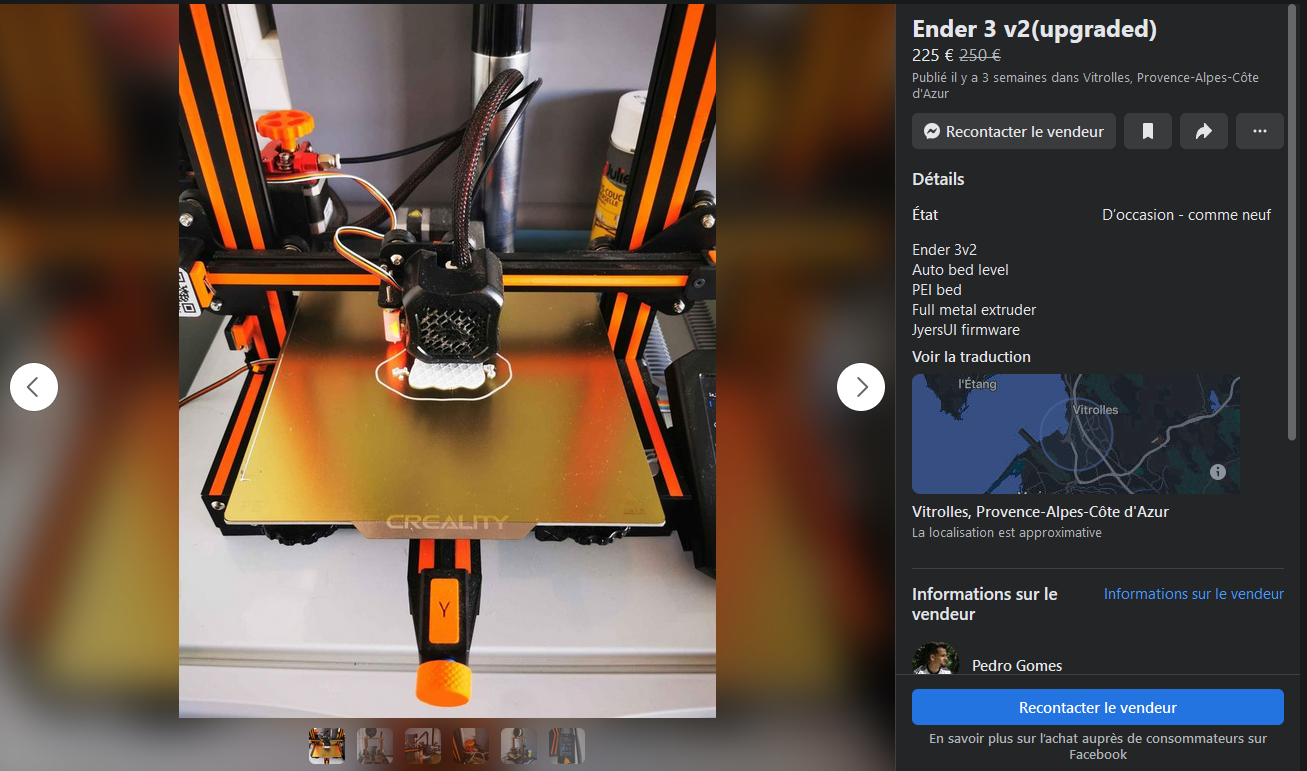Image resolution: width=1307 pixels, height=771 pixels.
Task: Click the 225 € price text
Action: click(933, 56)
